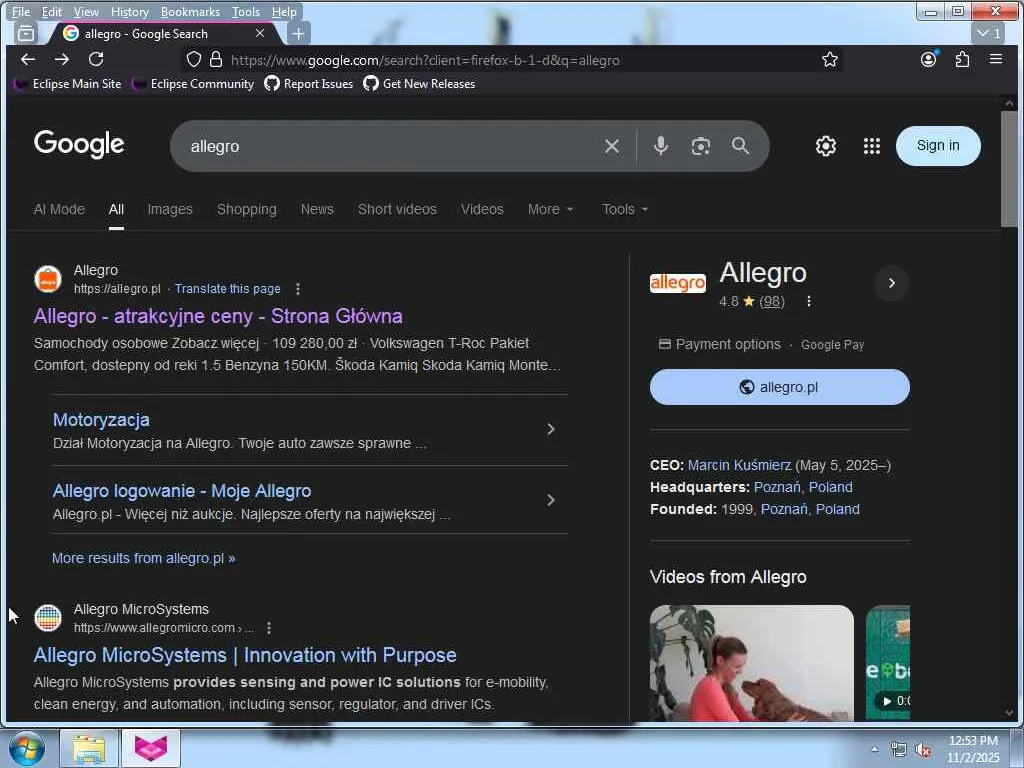Open File Explorer from the taskbar
The height and width of the screenshot is (768, 1024).
point(89,748)
